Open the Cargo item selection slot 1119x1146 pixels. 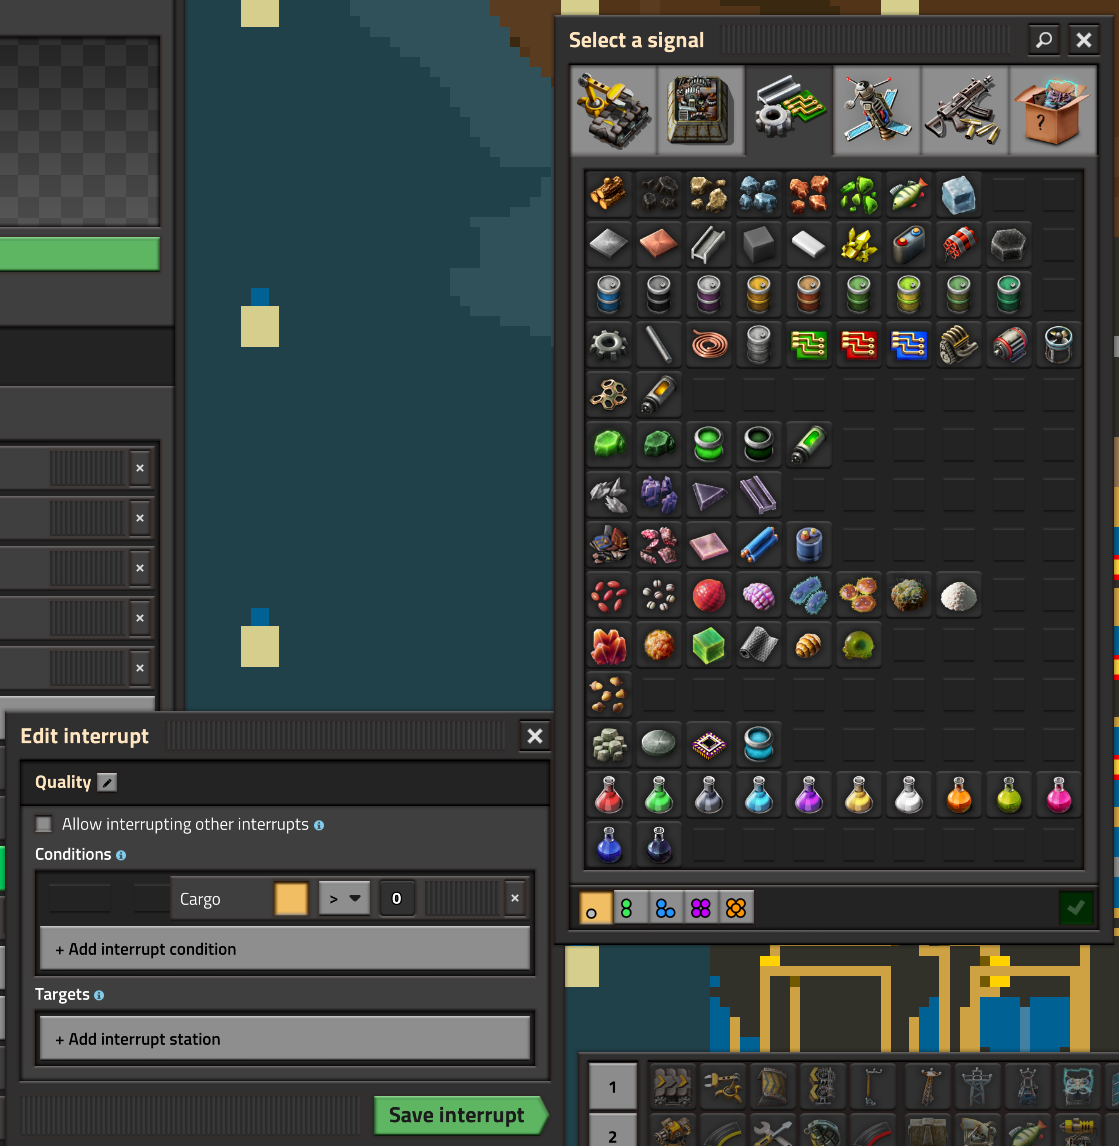[x=291, y=898]
